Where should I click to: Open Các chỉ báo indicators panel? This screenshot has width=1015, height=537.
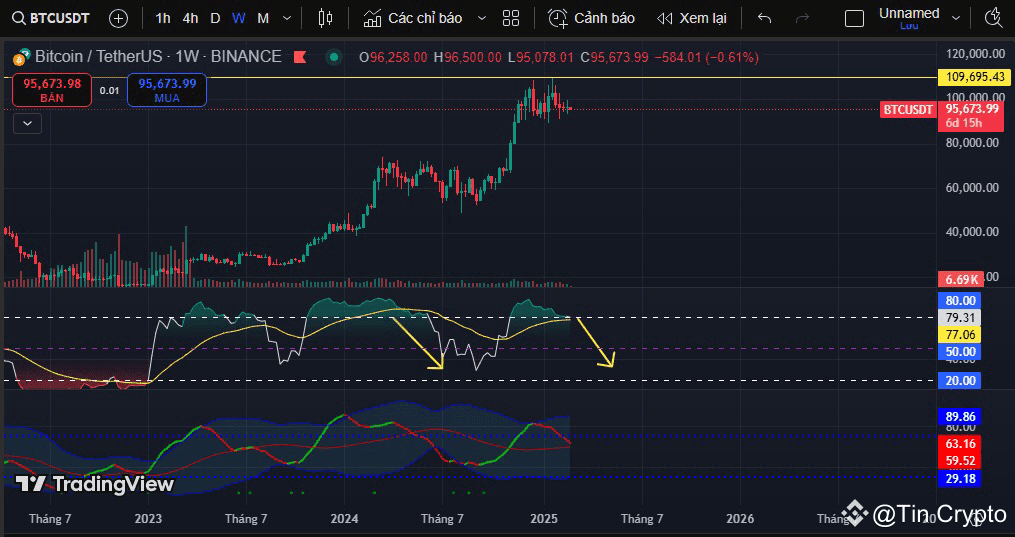click(x=412, y=18)
